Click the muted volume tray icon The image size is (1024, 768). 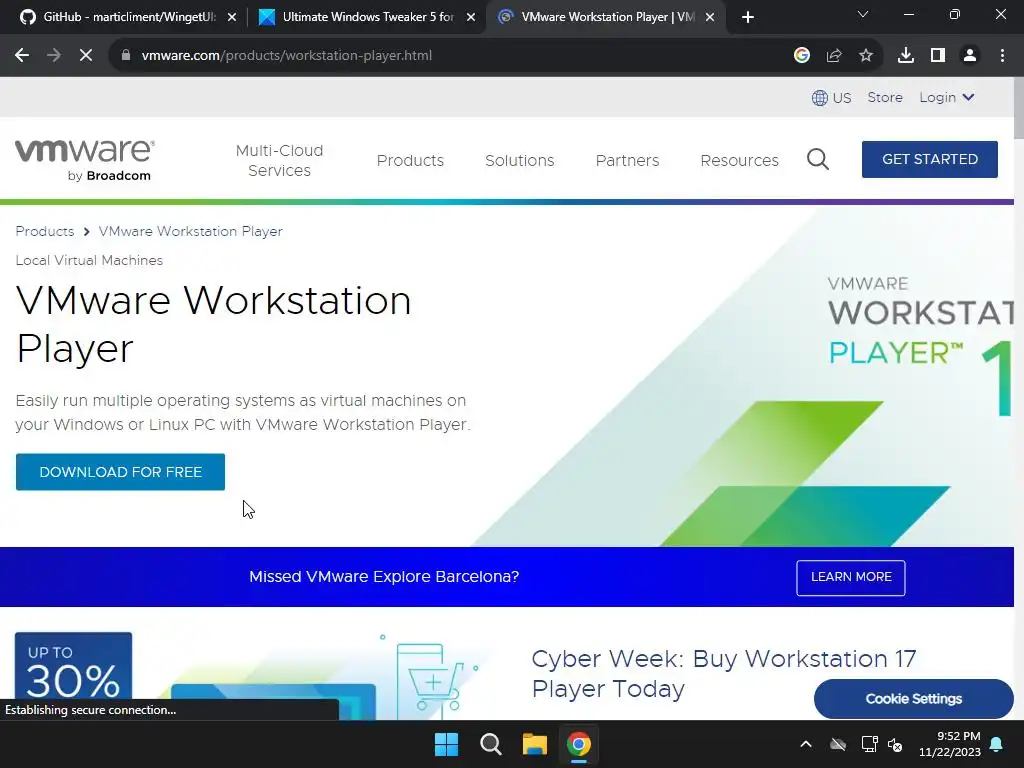(x=895, y=744)
